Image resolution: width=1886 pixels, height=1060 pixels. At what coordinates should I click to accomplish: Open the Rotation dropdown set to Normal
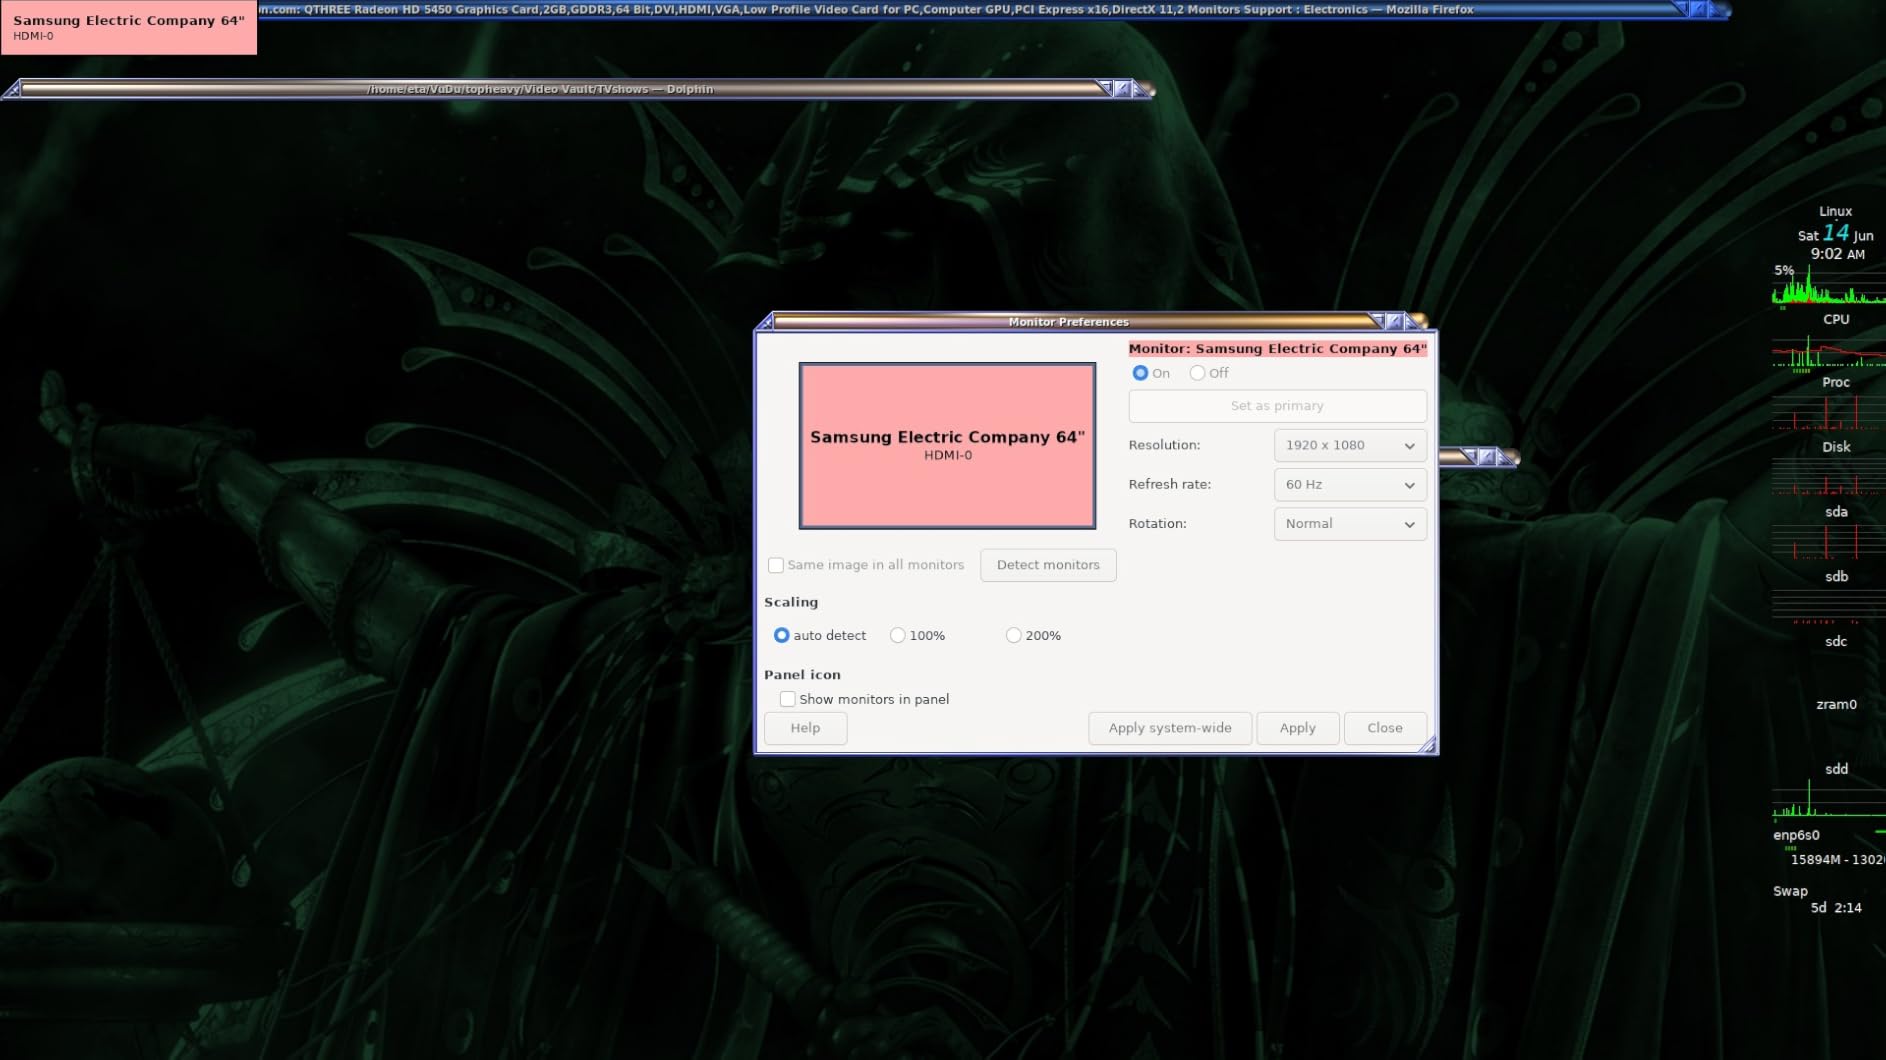tap(1349, 524)
